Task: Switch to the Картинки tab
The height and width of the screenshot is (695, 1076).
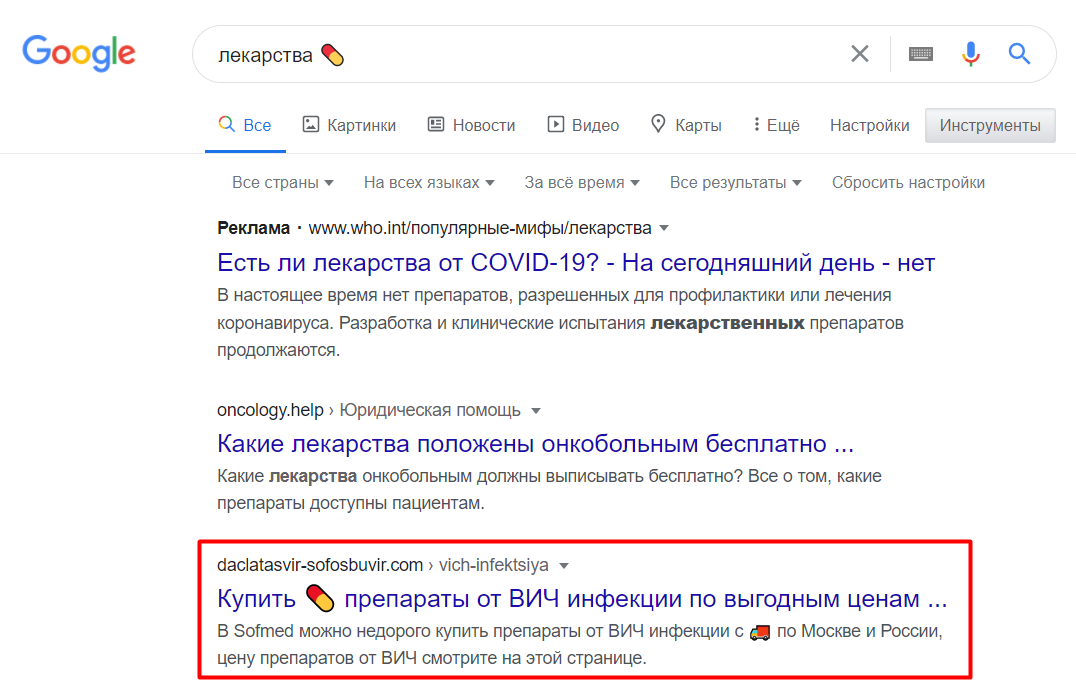Action: (x=349, y=125)
